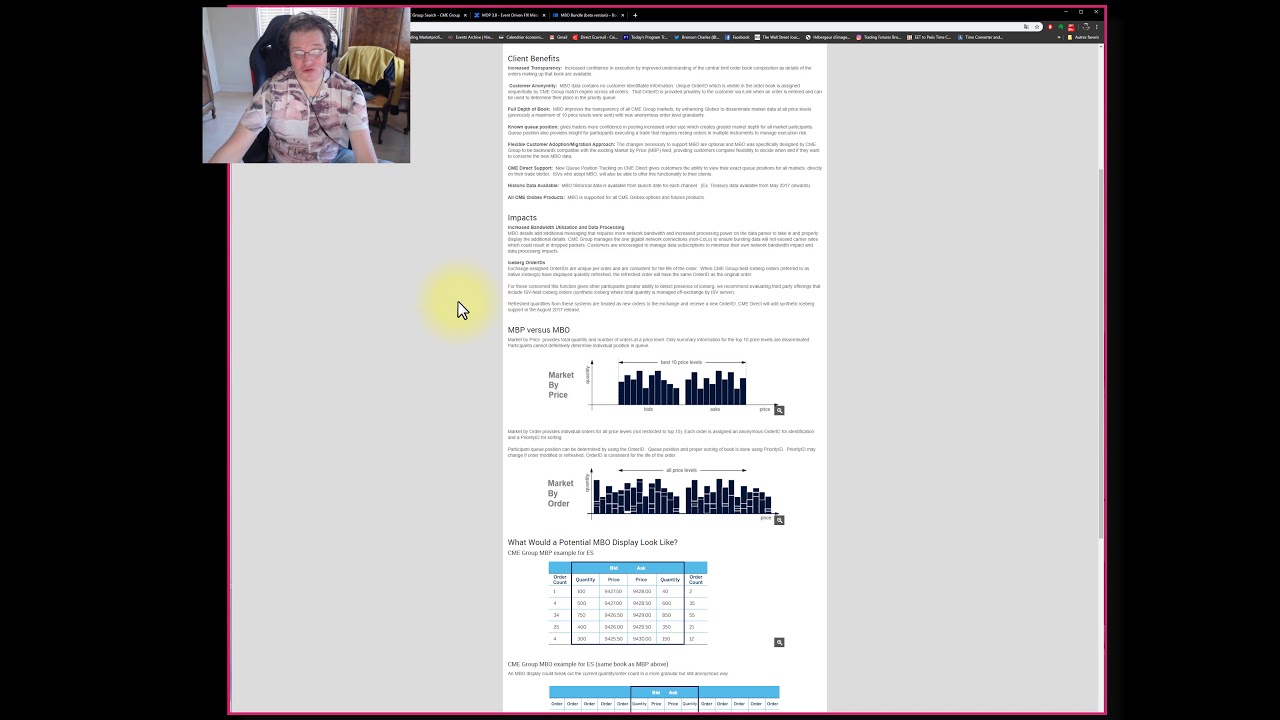Open the green extension icon
This screenshot has width=1280, height=720.
pyautogui.click(x=1061, y=27)
